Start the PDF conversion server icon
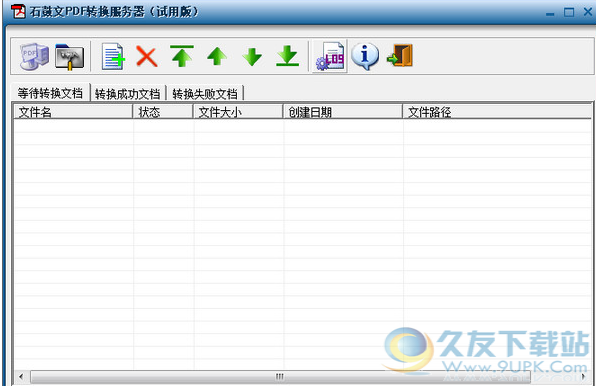The height and width of the screenshot is (386, 596). (x=34, y=56)
